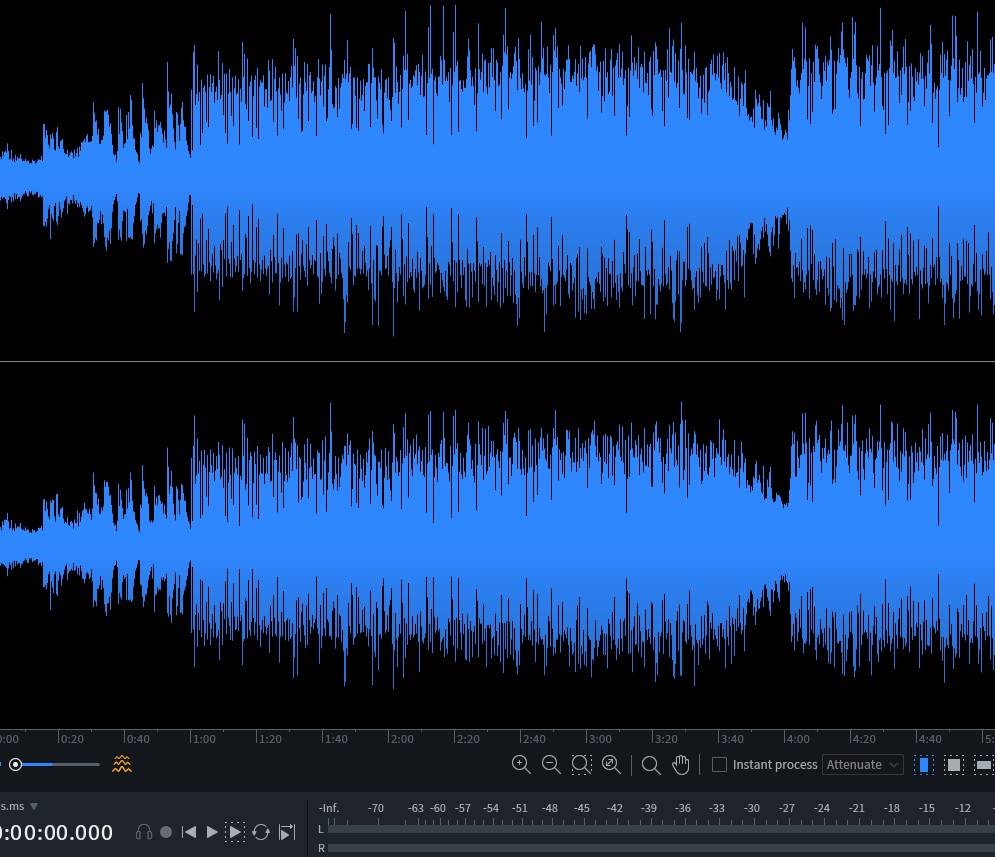Zoom to the current selection
The width and height of the screenshot is (995, 857).
coord(581,765)
